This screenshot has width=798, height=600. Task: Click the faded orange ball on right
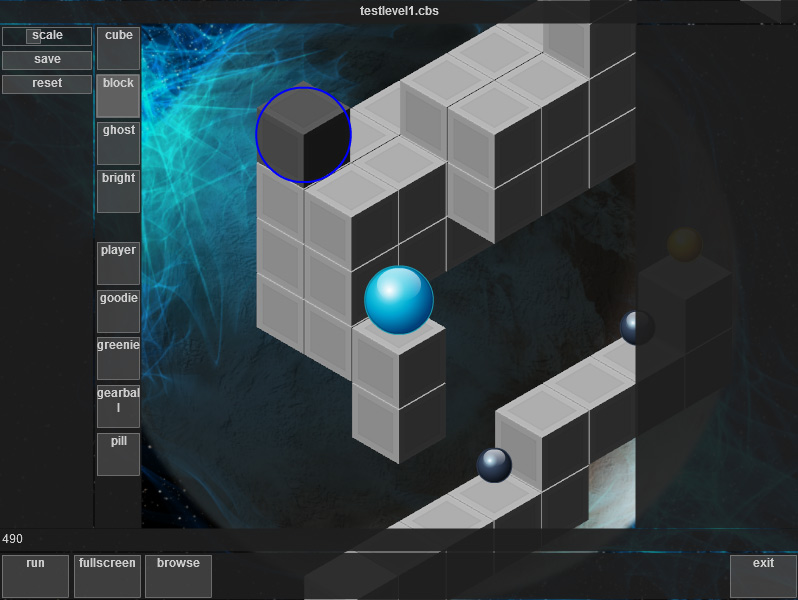coord(685,244)
